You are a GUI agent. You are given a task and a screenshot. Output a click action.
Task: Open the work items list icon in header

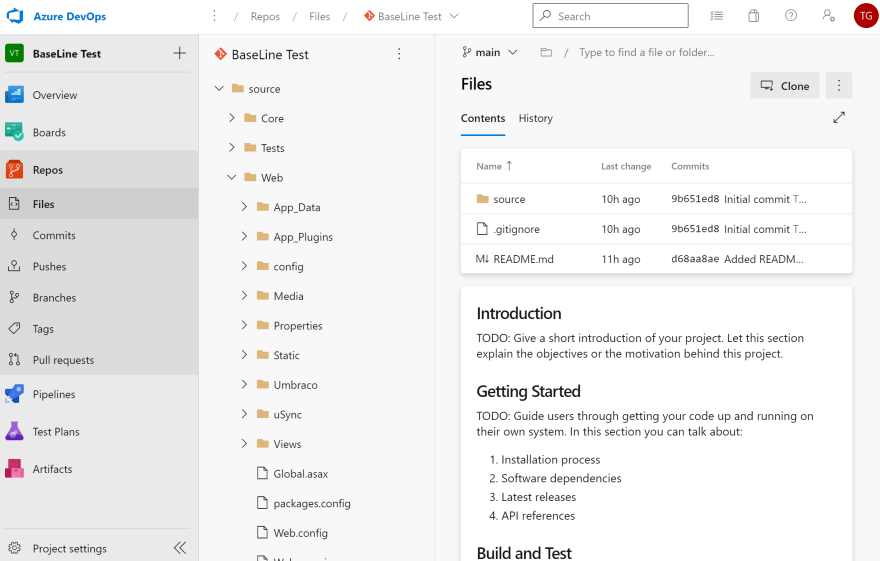717,16
